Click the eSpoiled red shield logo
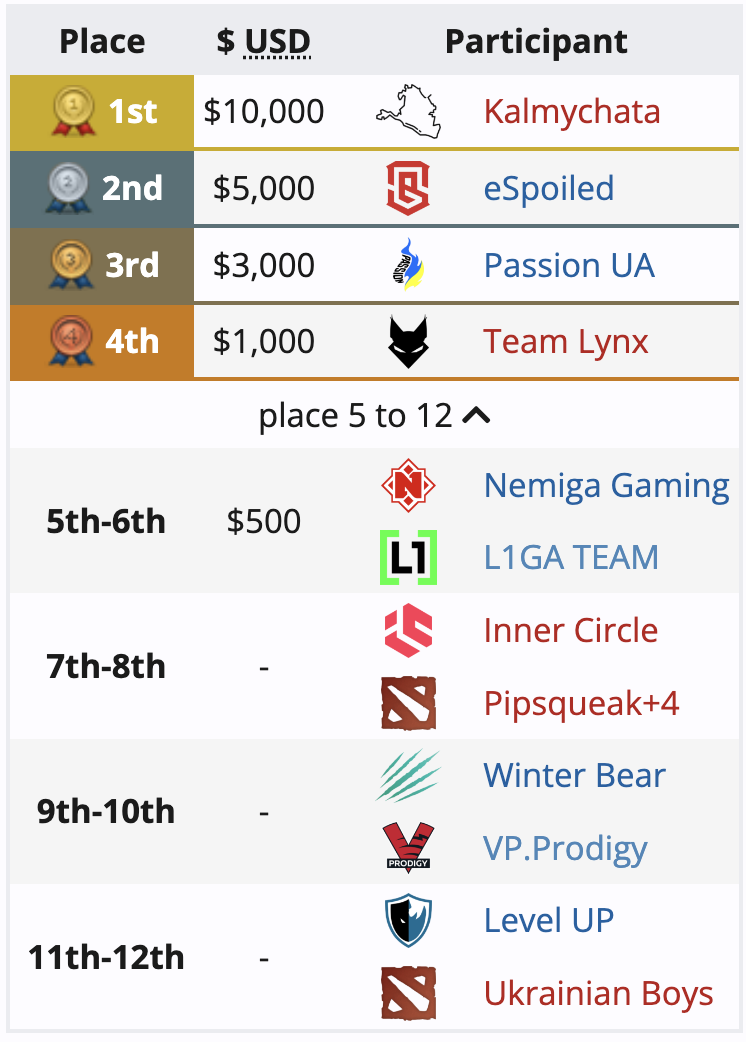Viewport: 746px width, 1042px height. pos(408,188)
